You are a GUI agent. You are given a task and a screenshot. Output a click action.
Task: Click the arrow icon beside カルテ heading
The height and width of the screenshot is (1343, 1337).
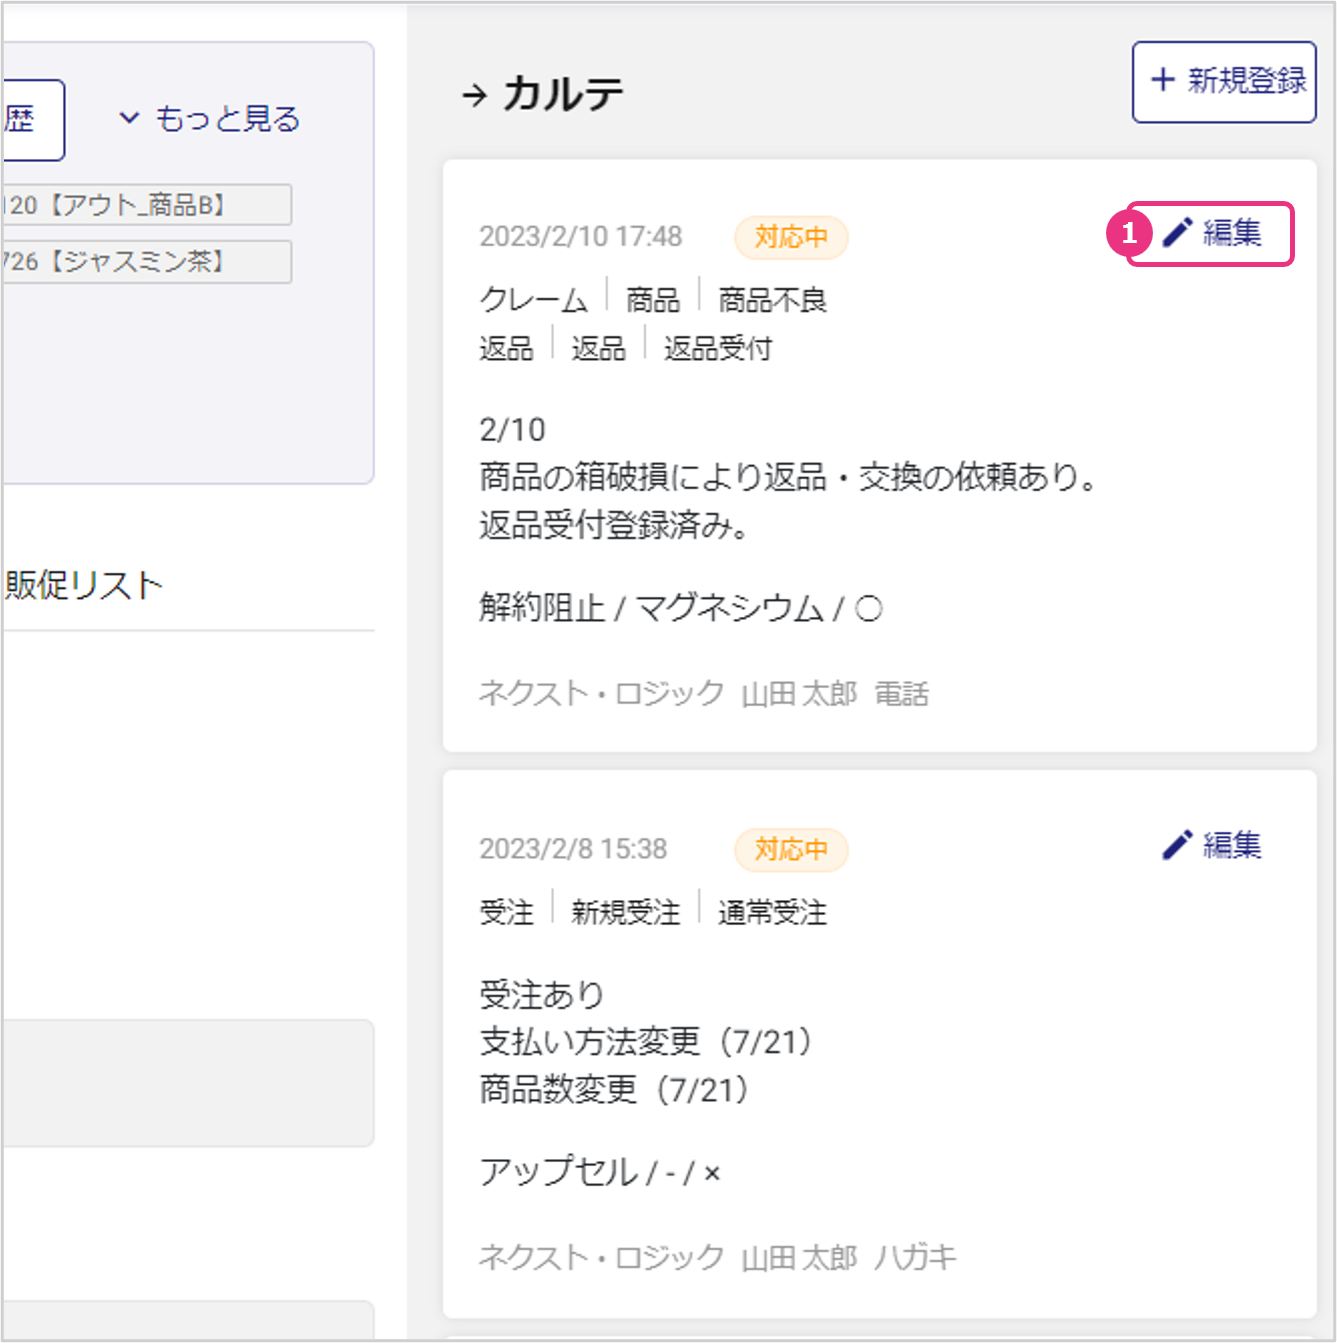click(x=474, y=95)
